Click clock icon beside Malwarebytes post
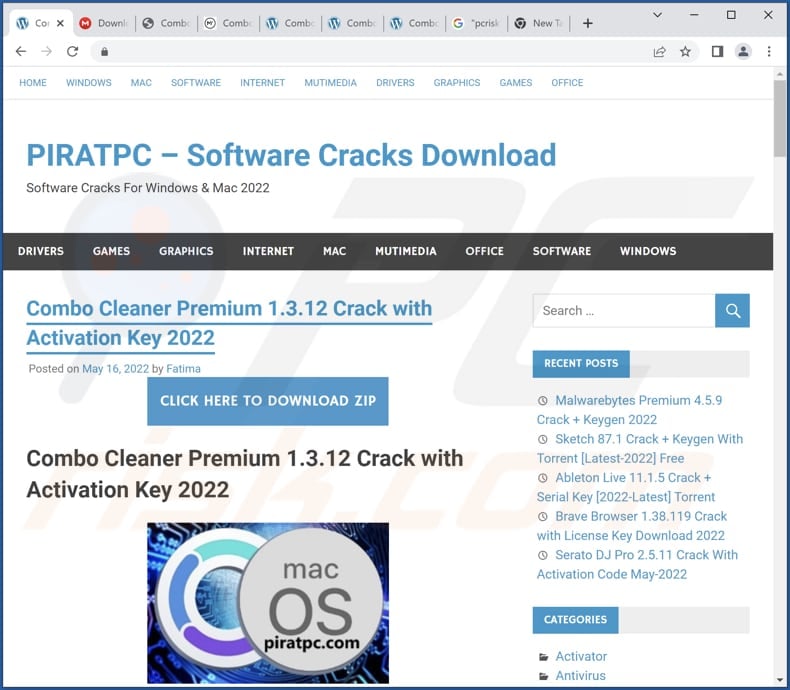This screenshot has width=790, height=690. [543, 401]
